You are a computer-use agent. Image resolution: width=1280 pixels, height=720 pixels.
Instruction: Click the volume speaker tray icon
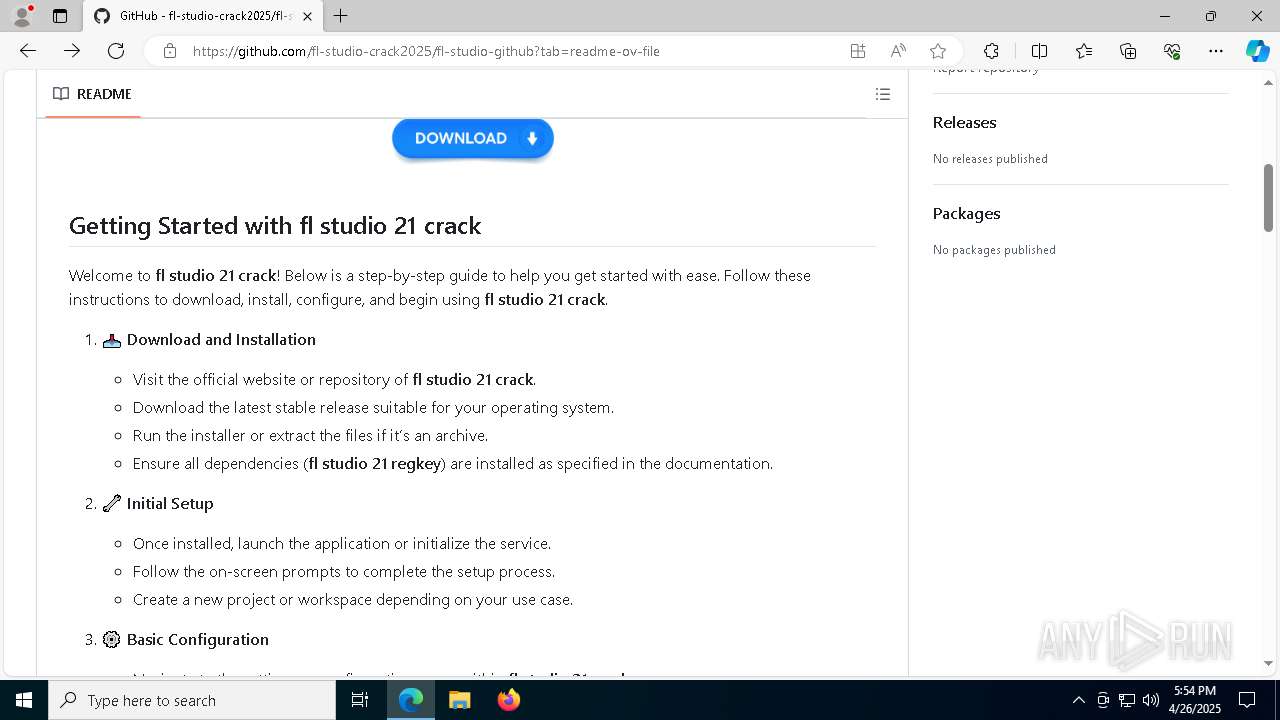[1151, 700]
